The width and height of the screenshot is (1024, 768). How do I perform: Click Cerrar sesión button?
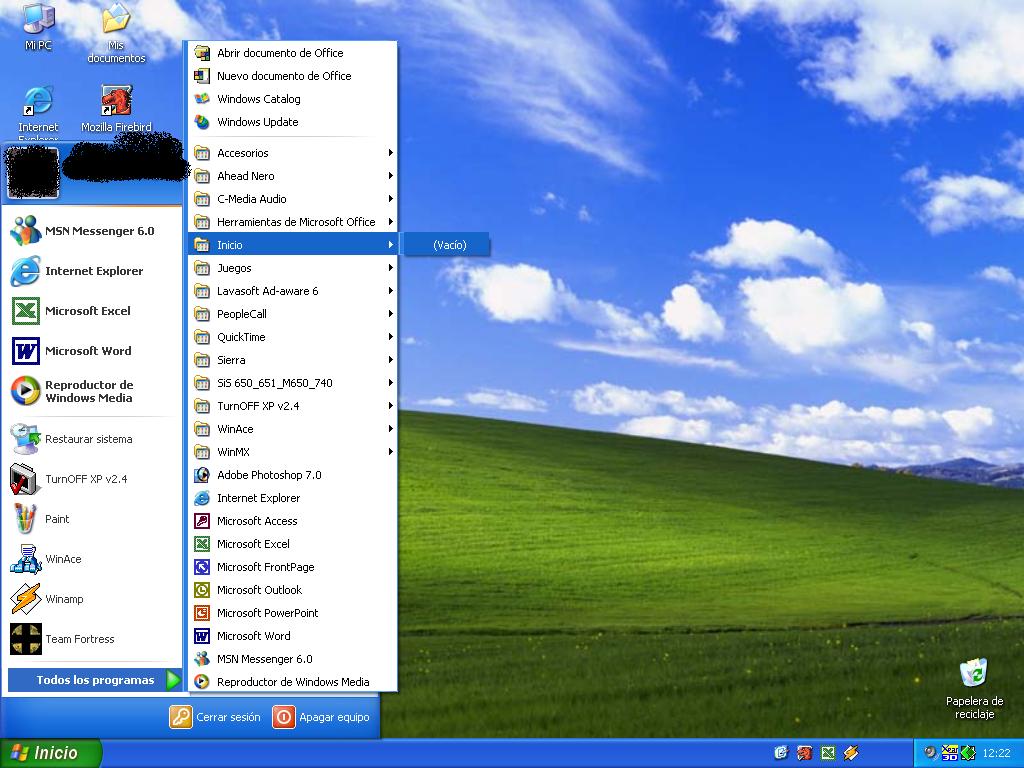coord(216,717)
